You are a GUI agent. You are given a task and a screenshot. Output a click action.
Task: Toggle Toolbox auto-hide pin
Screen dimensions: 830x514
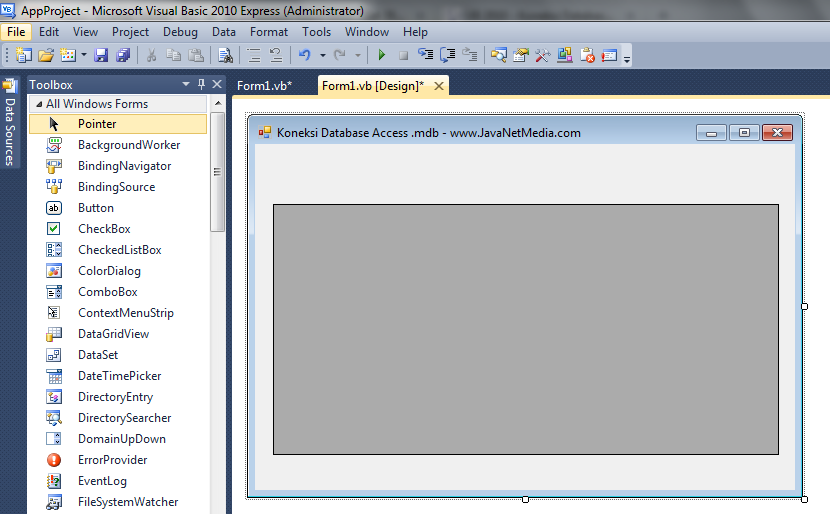pyautogui.click(x=201, y=84)
